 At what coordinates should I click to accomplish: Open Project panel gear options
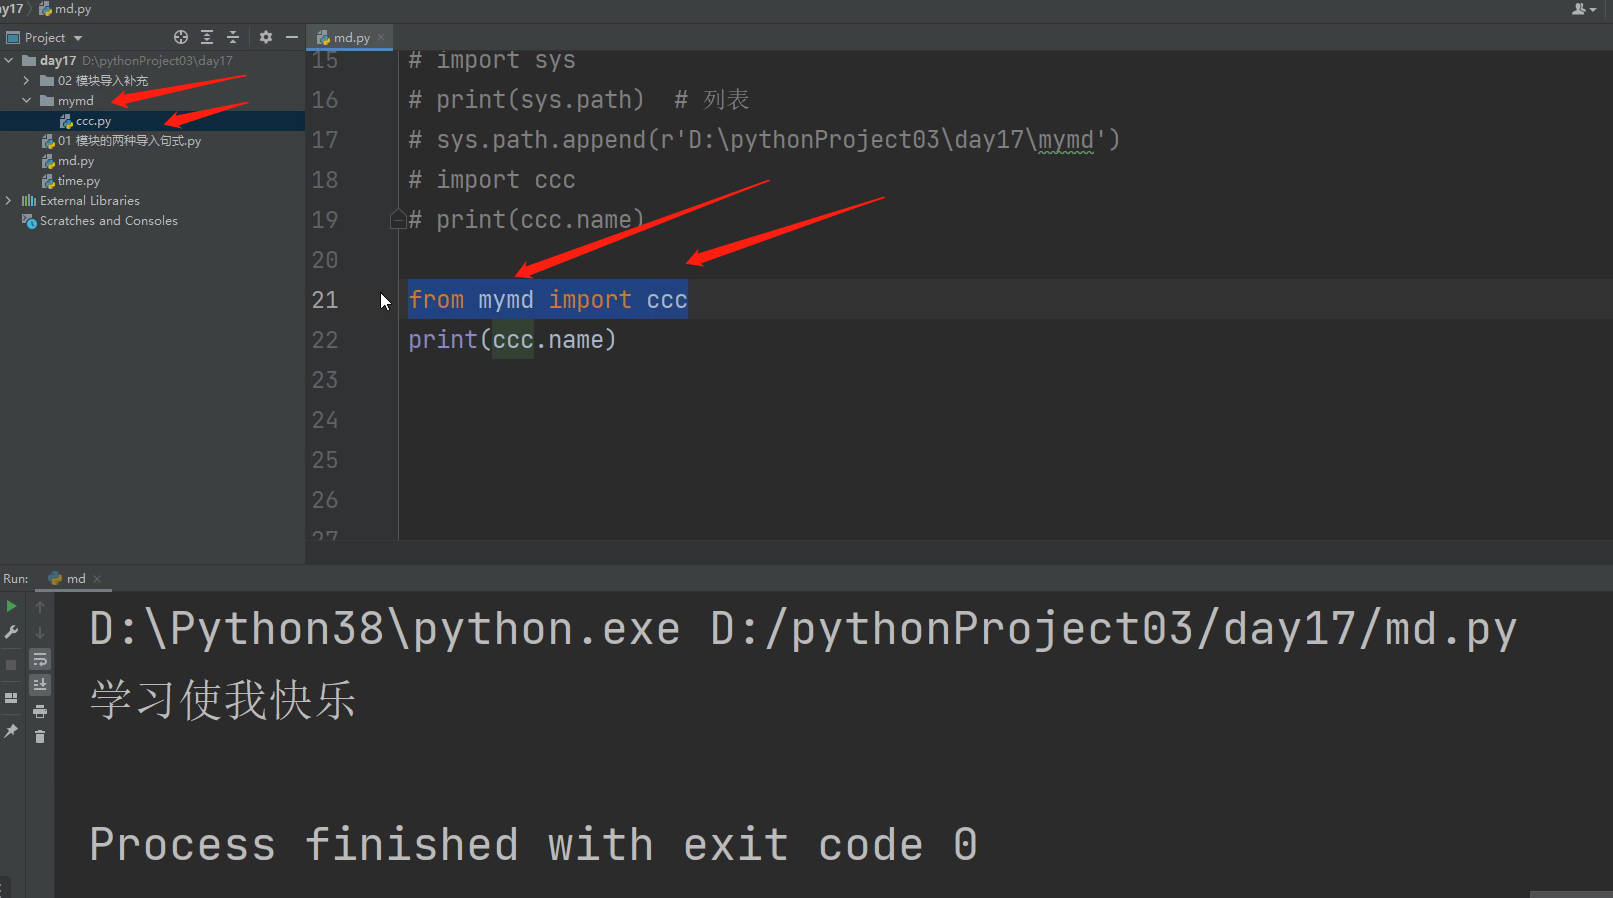(x=265, y=37)
